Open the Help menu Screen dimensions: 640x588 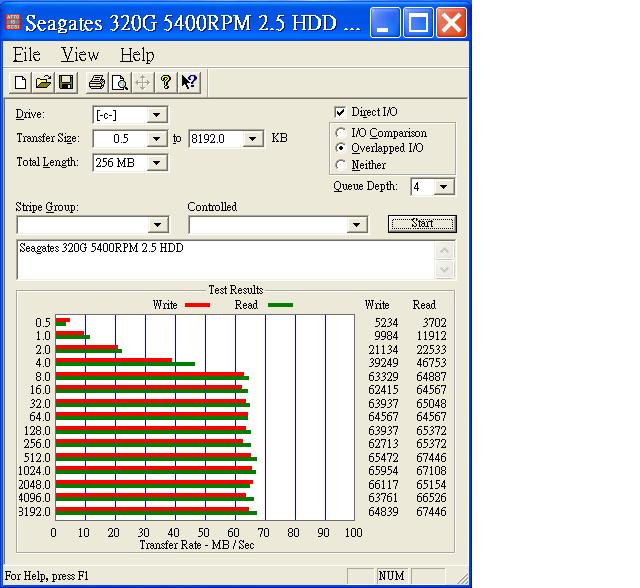pyautogui.click(x=137, y=55)
